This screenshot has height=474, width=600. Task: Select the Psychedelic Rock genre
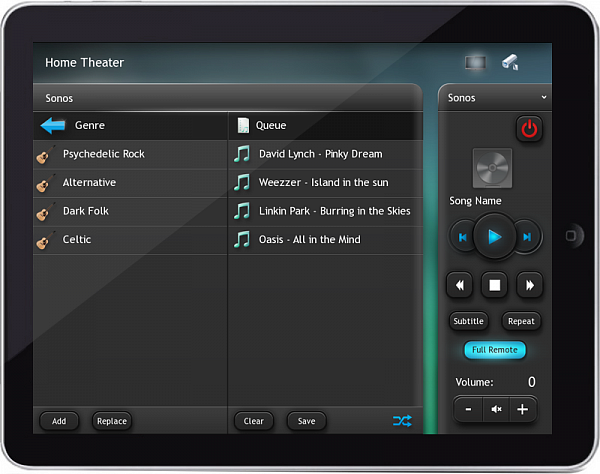coord(103,154)
